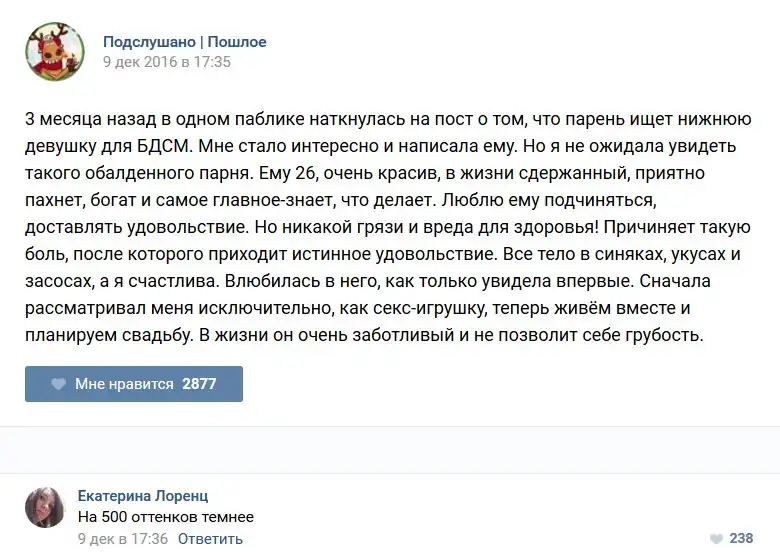Like Екатерина Лоренц's comment via heart icon
Viewport: 780px width, 552px height.
pos(715,538)
